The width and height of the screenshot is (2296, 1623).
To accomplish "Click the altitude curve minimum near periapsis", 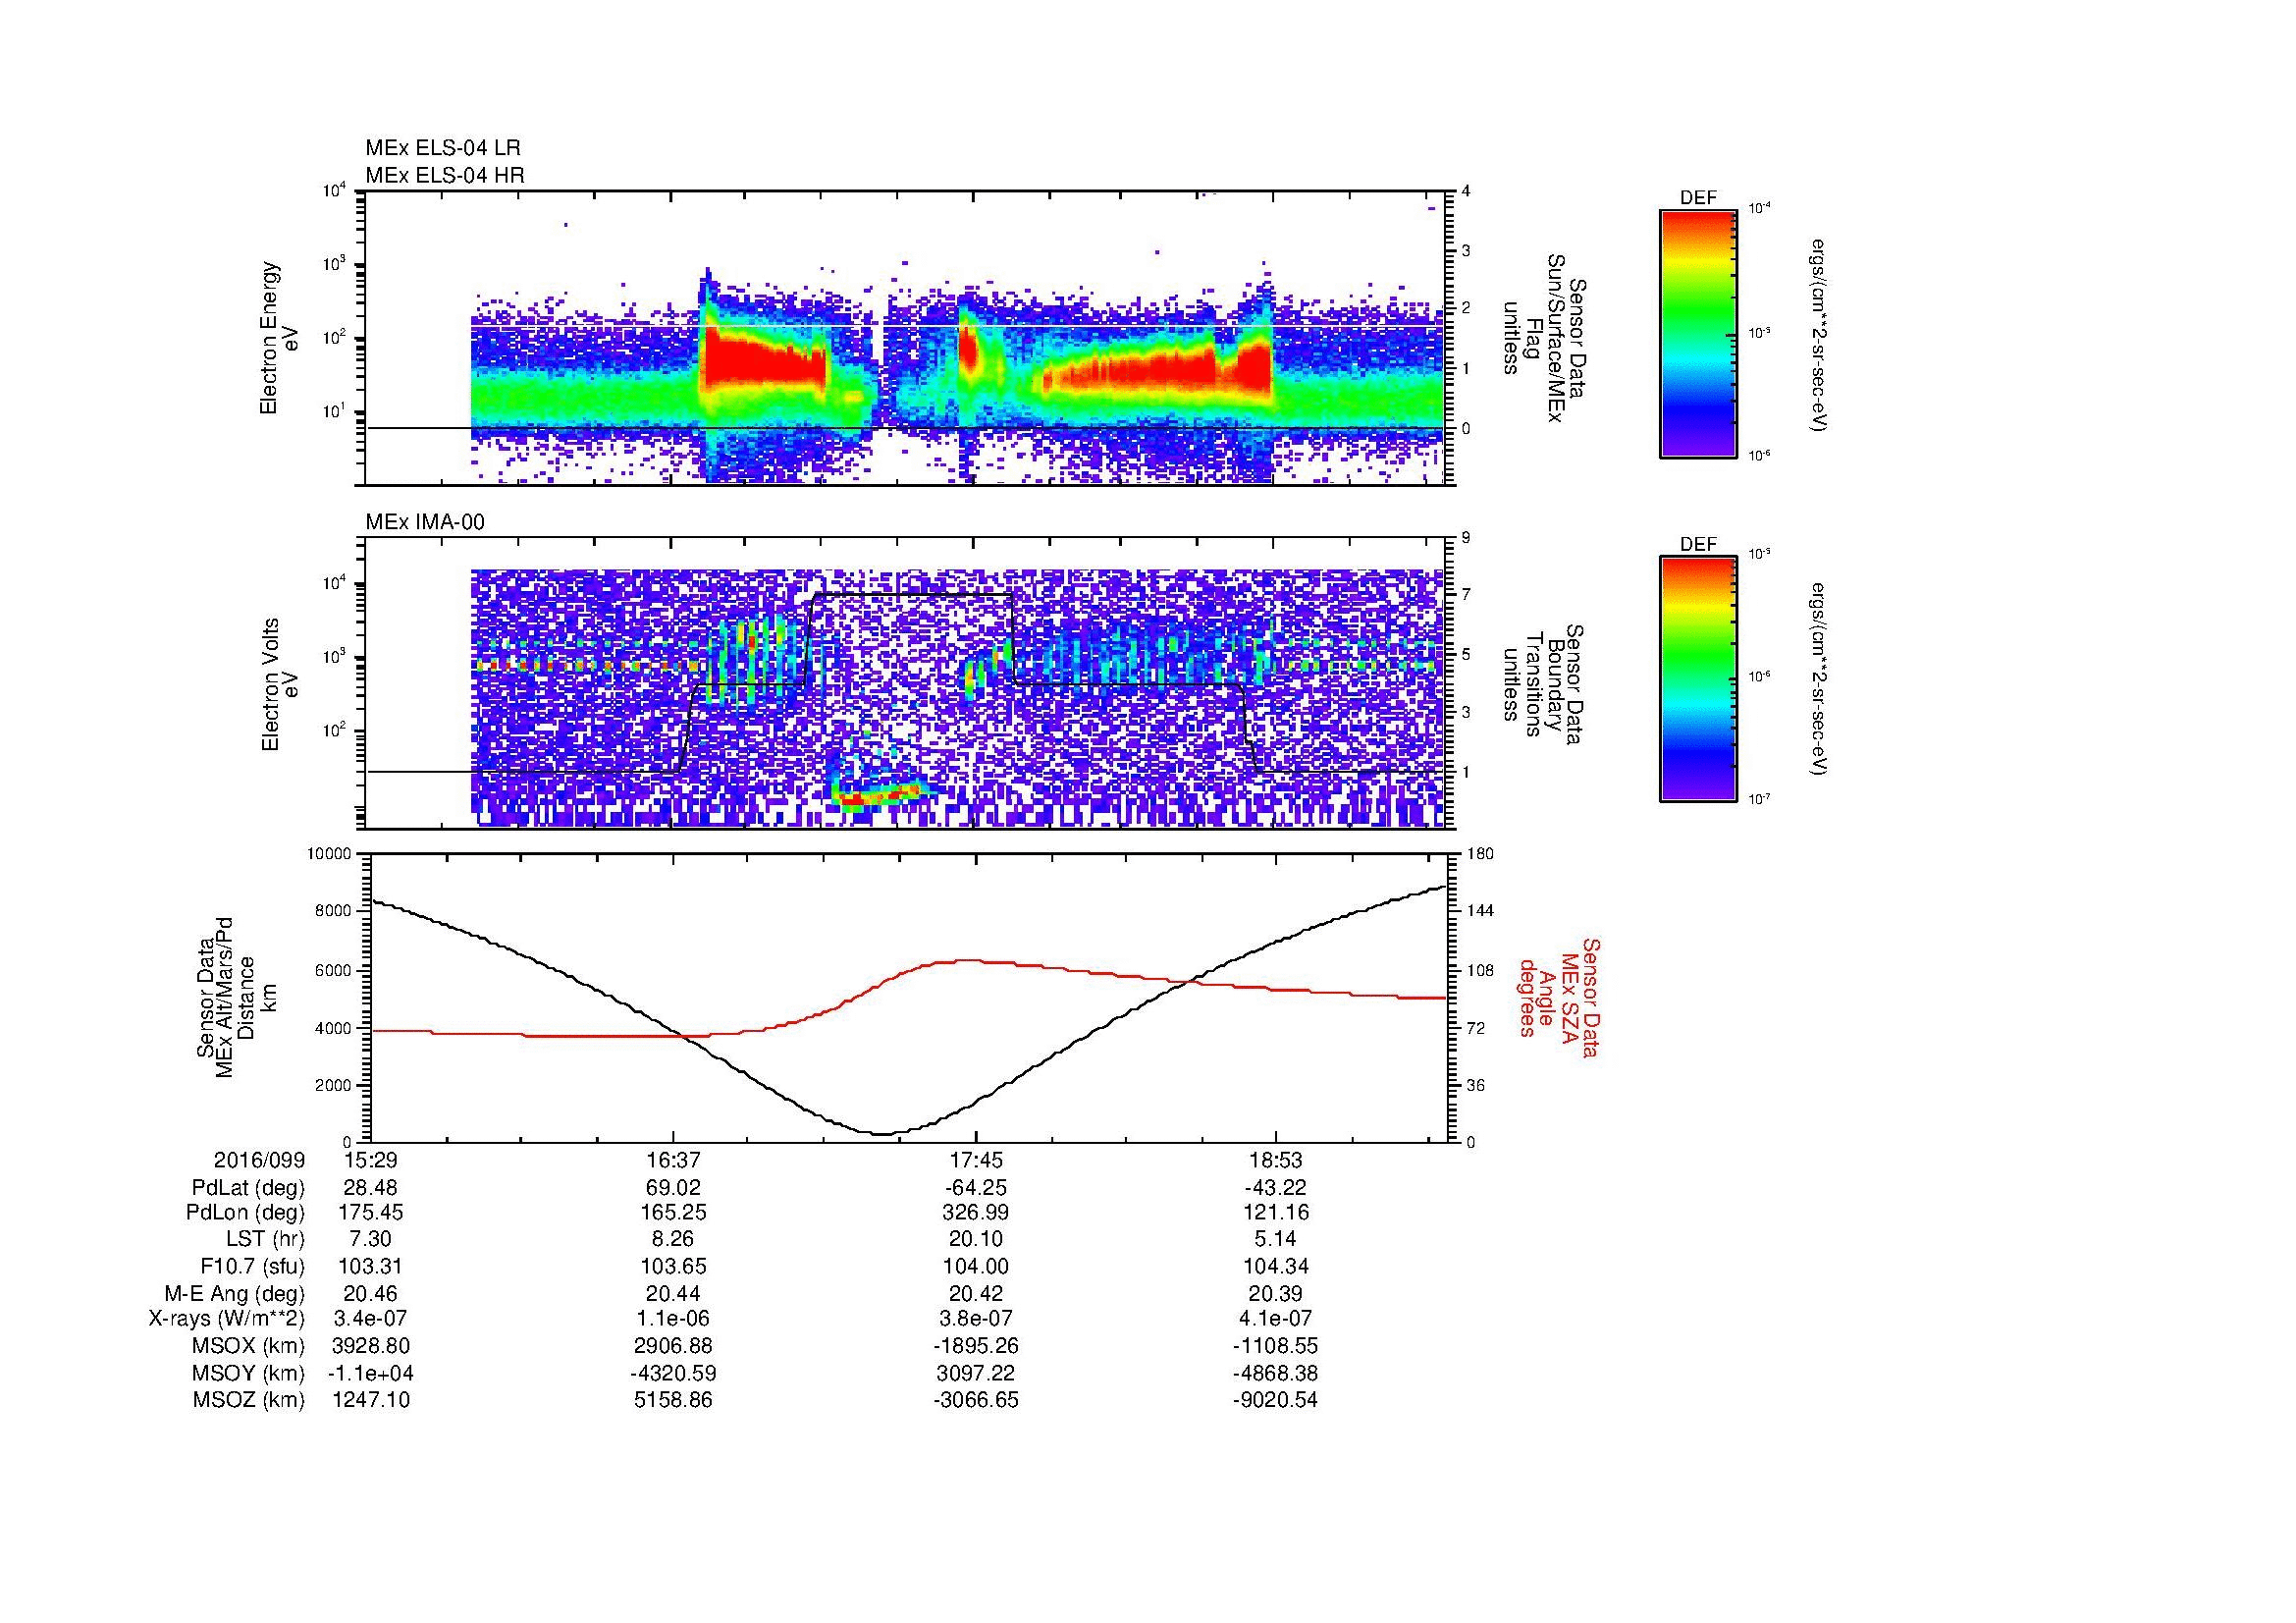I will 882,1133.
